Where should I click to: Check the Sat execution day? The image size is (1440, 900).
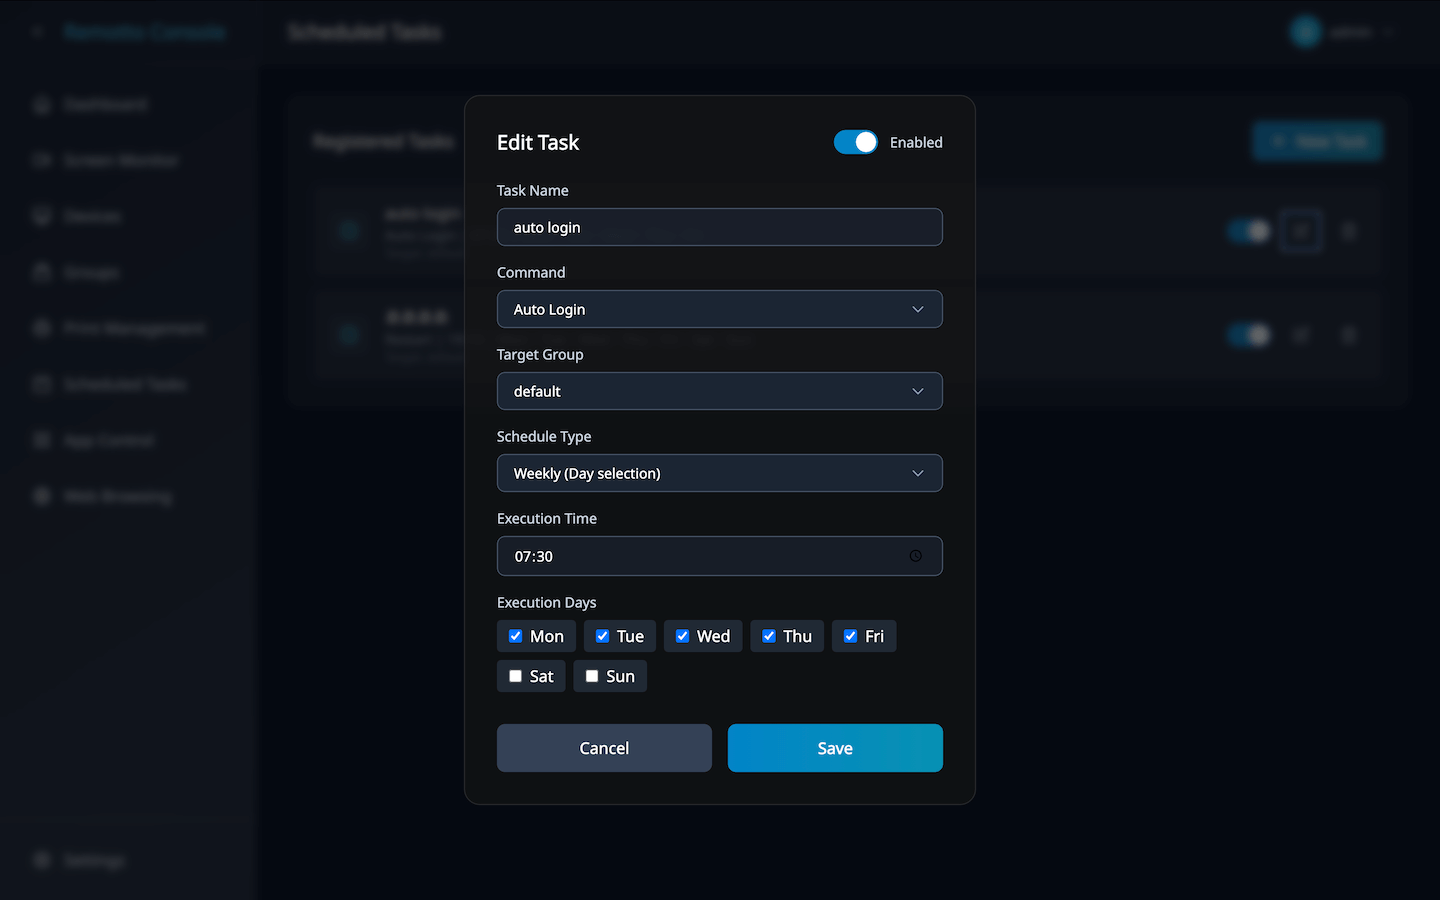click(x=516, y=676)
